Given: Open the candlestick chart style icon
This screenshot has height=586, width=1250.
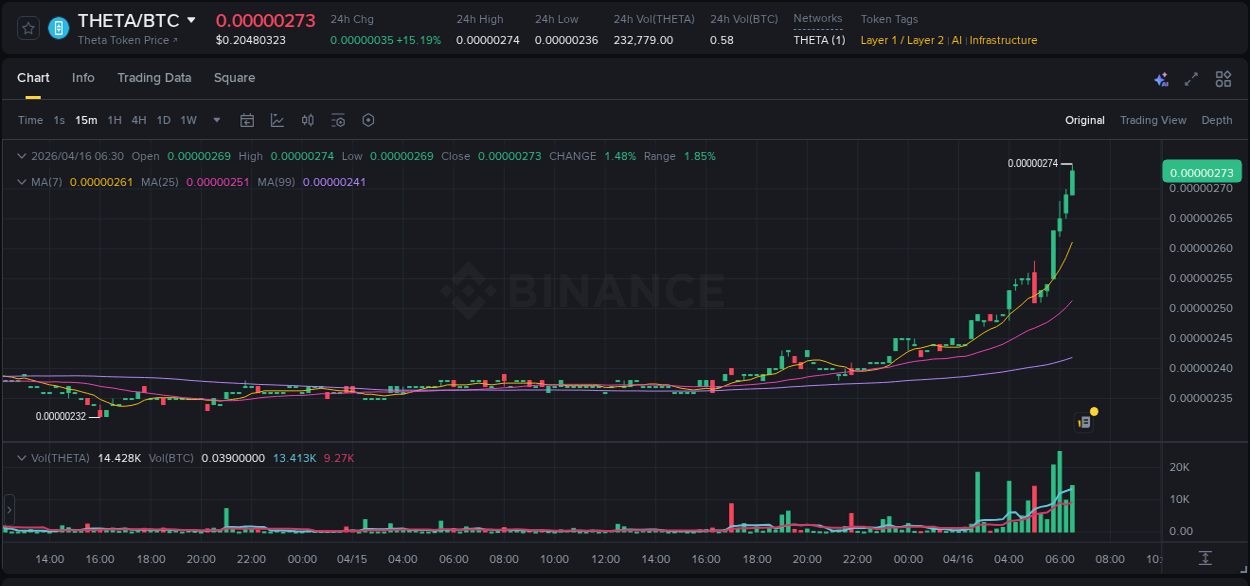Looking at the screenshot, I should (308, 120).
